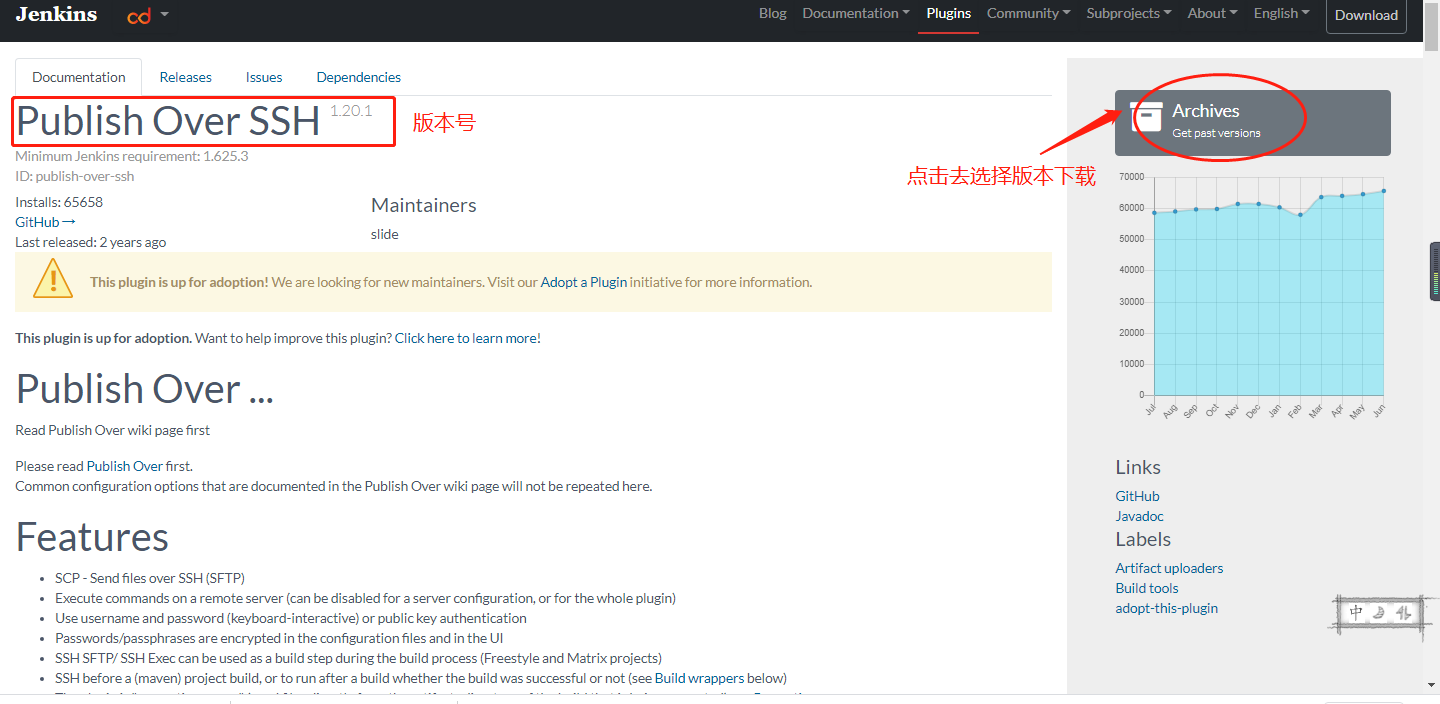Select the Artifact uploaders label

coord(1169,568)
